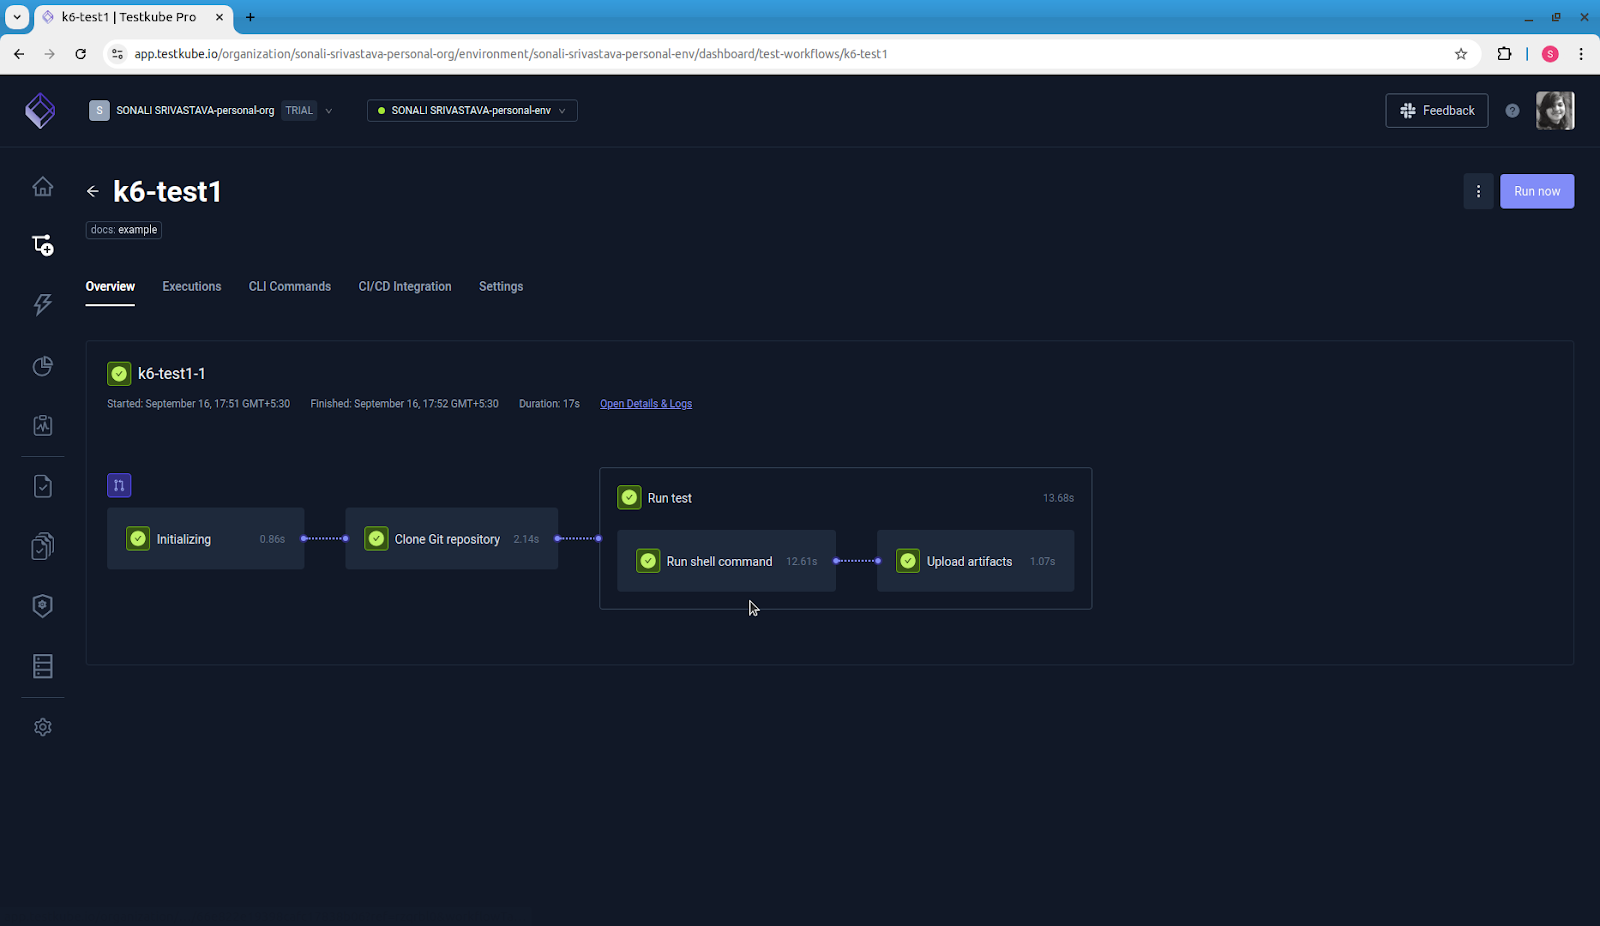The image size is (1600, 926).
Task: Open the gear settings sidebar icon
Action: click(x=42, y=727)
